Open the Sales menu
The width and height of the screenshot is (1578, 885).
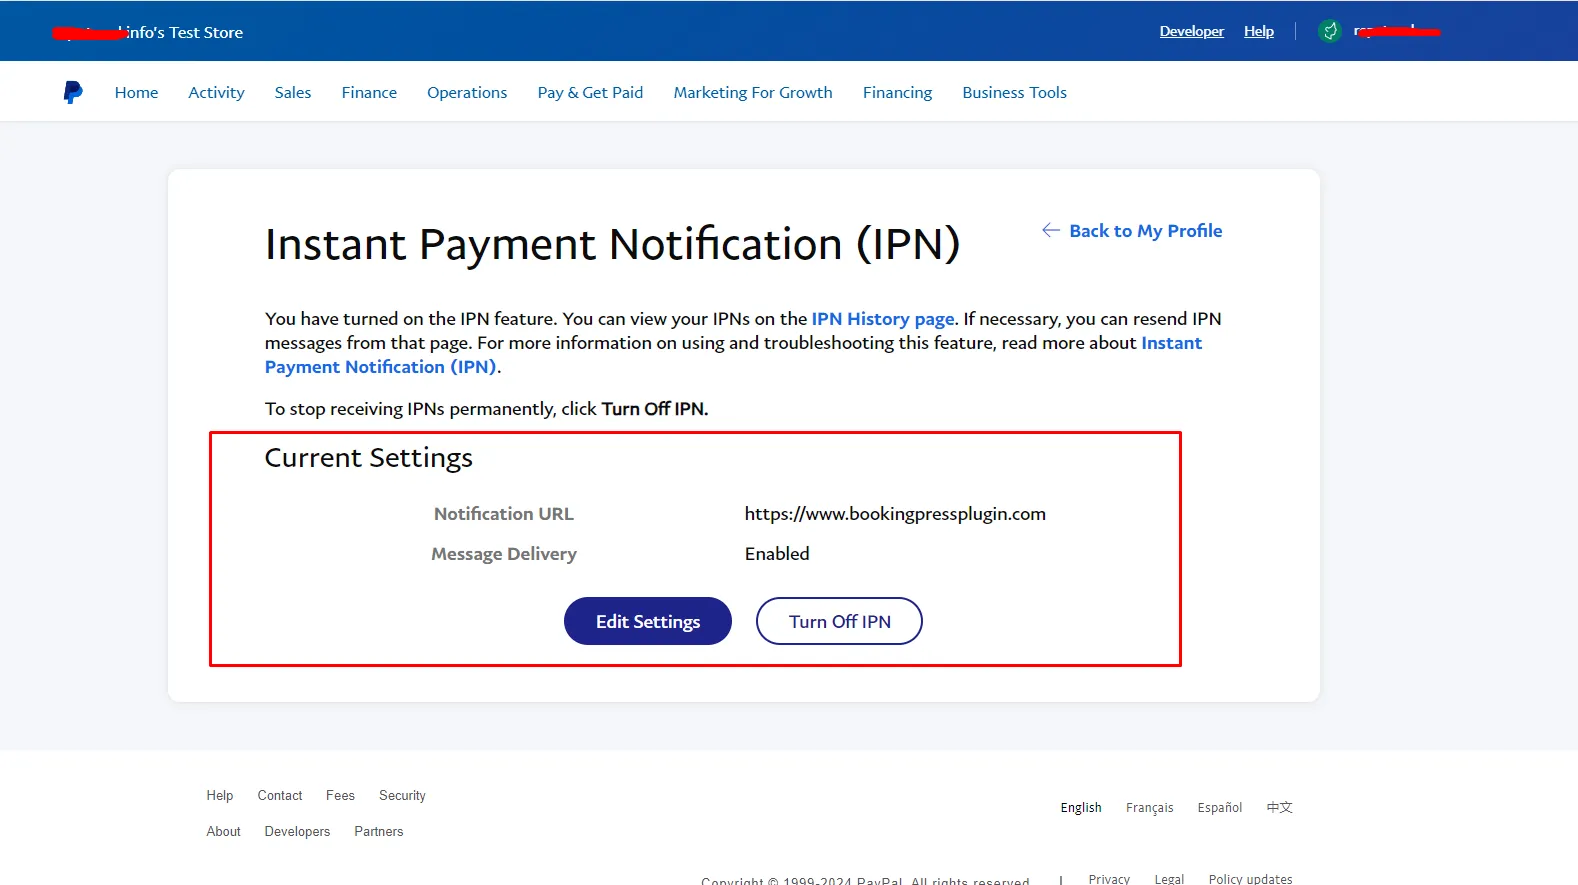click(293, 92)
